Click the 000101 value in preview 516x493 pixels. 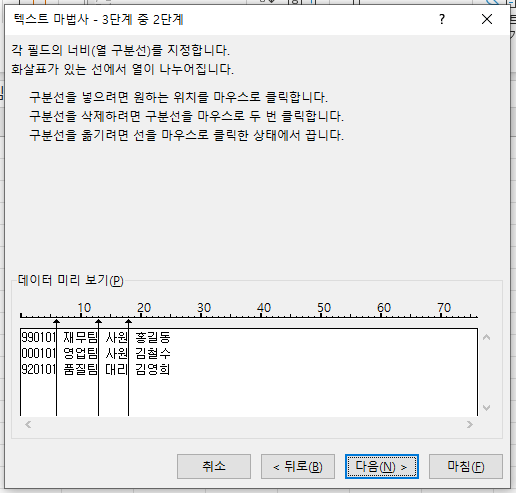(38, 353)
